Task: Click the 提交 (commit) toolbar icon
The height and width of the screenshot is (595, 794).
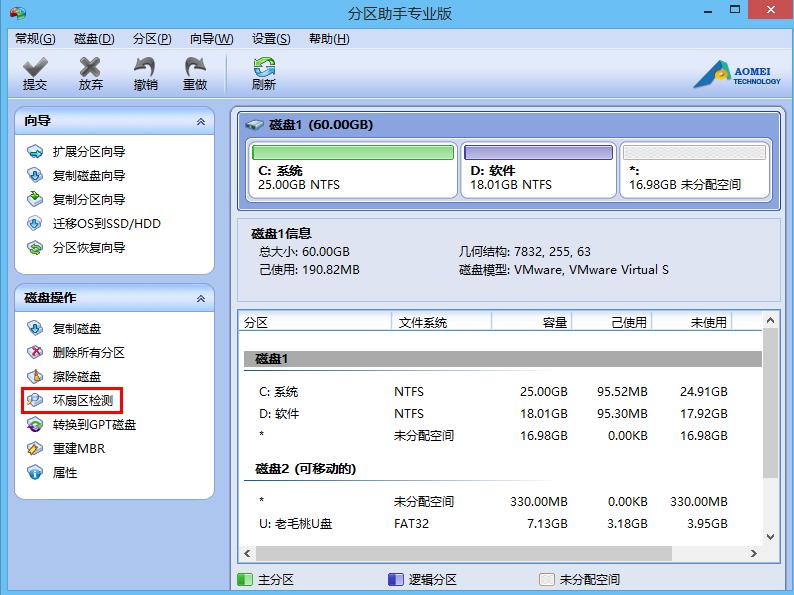Action: click(x=35, y=67)
